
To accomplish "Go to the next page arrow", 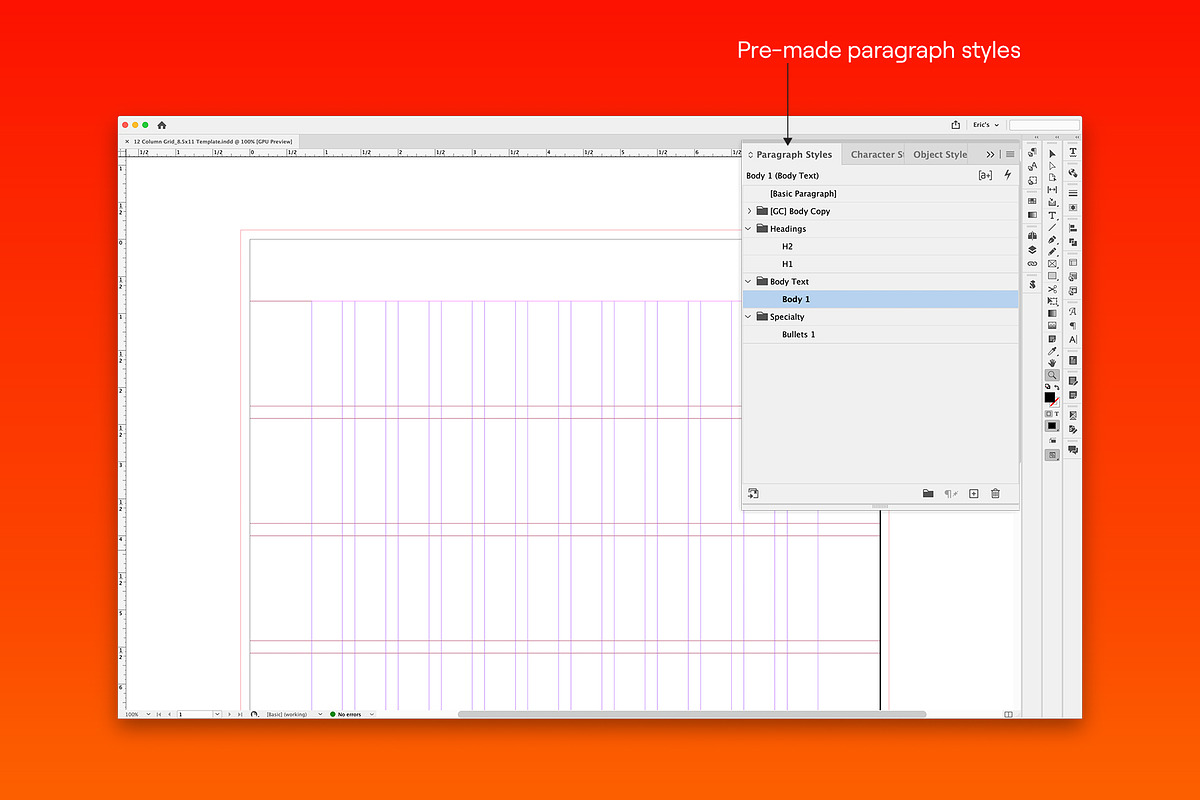I will point(229,714).
